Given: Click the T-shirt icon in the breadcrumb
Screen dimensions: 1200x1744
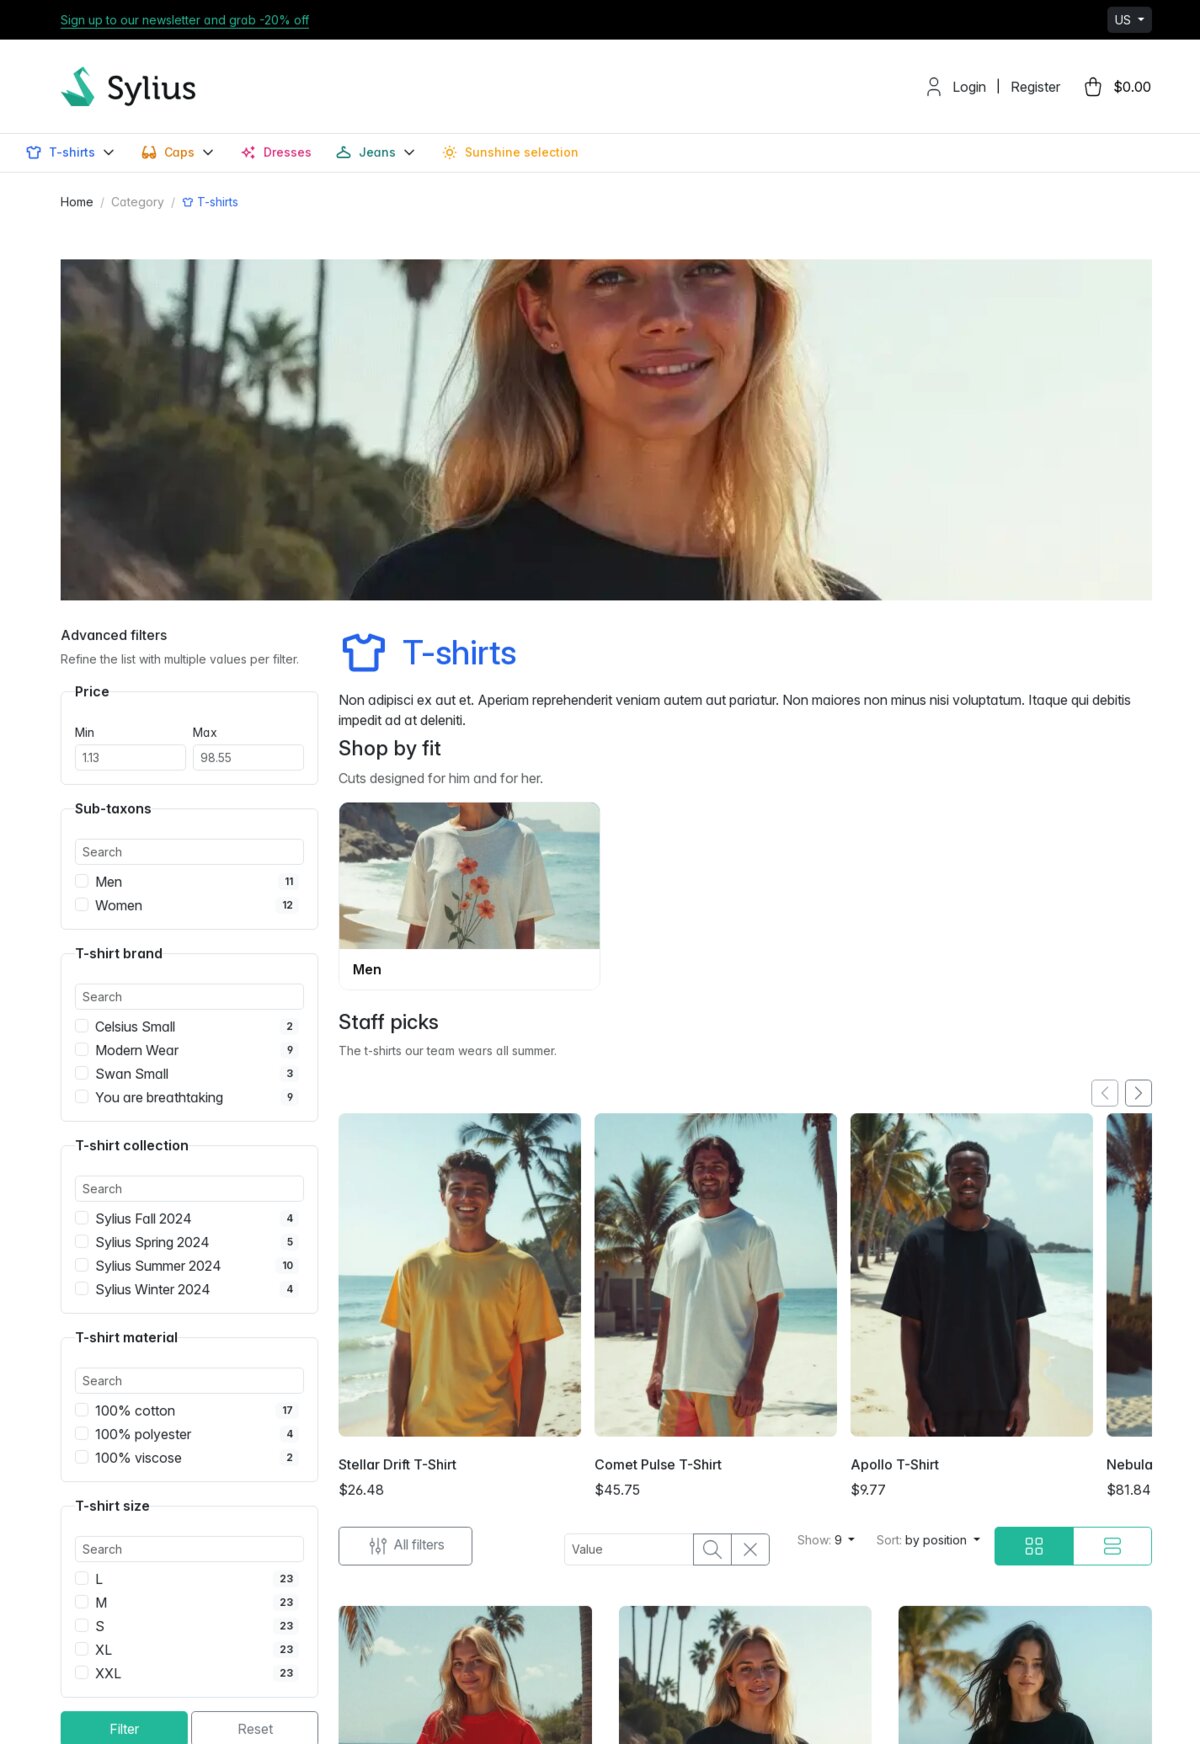Looking at the screenshot, I should point(187,202).
